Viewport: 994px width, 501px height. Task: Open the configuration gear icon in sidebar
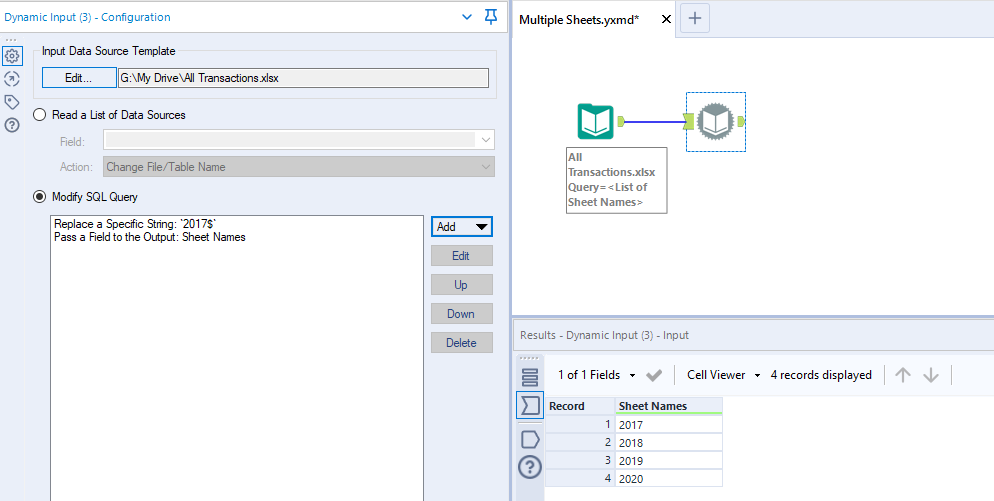pyautogui.click(x=12, y=56)
